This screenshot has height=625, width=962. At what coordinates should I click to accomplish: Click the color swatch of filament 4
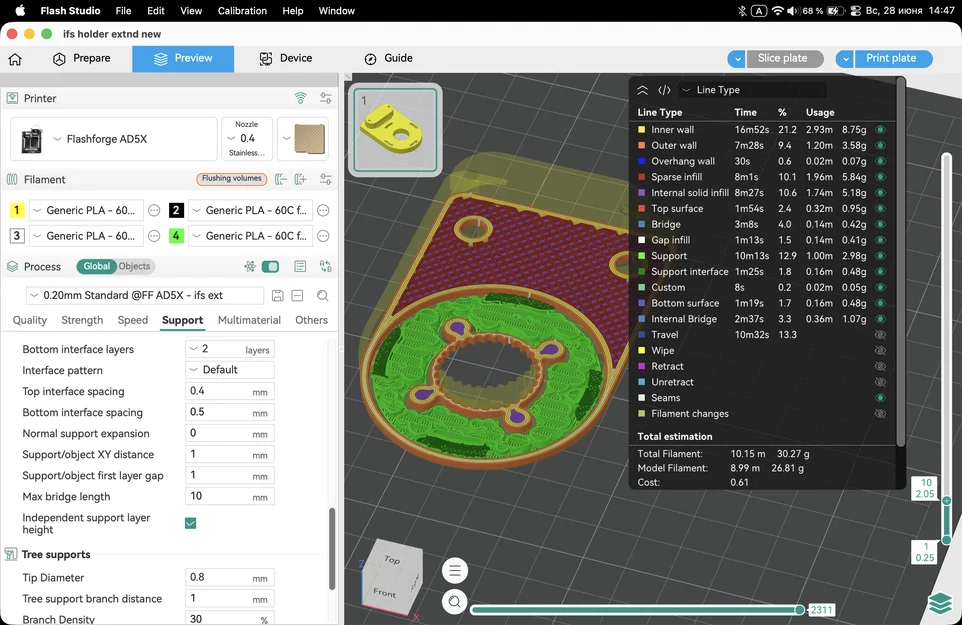pos(176,236)
